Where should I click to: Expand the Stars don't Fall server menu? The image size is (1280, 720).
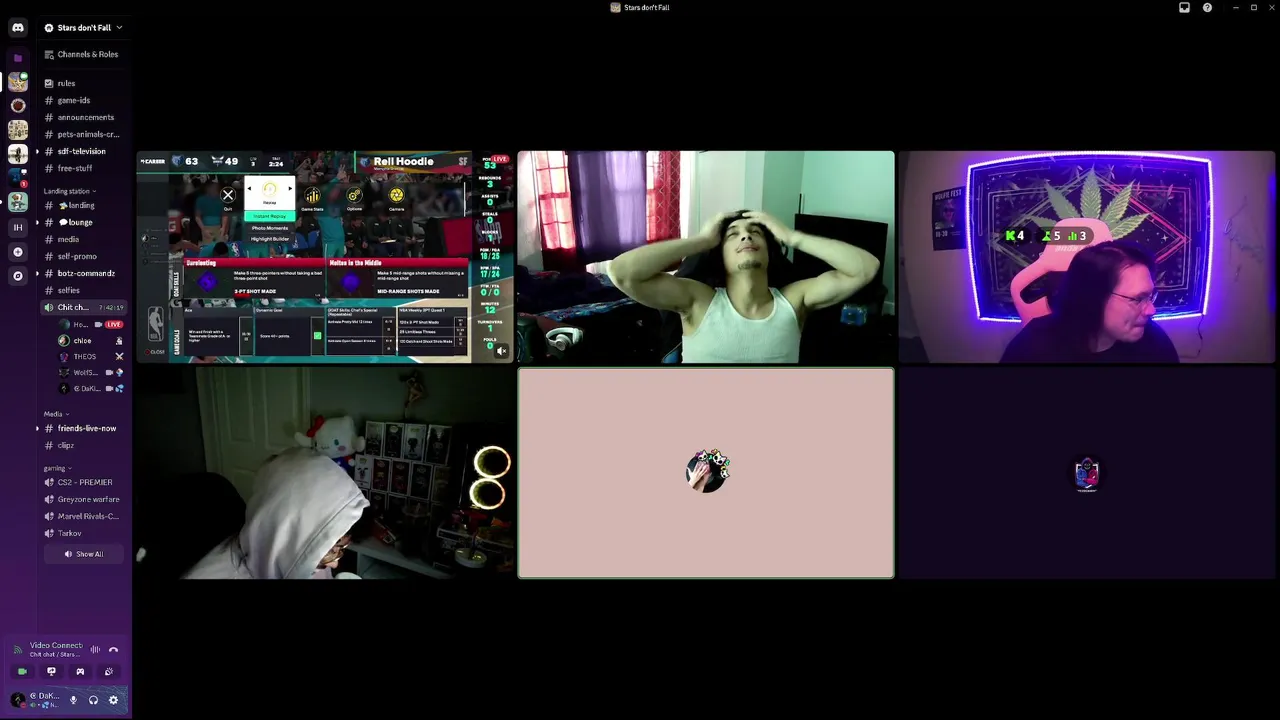pos(83,28)
